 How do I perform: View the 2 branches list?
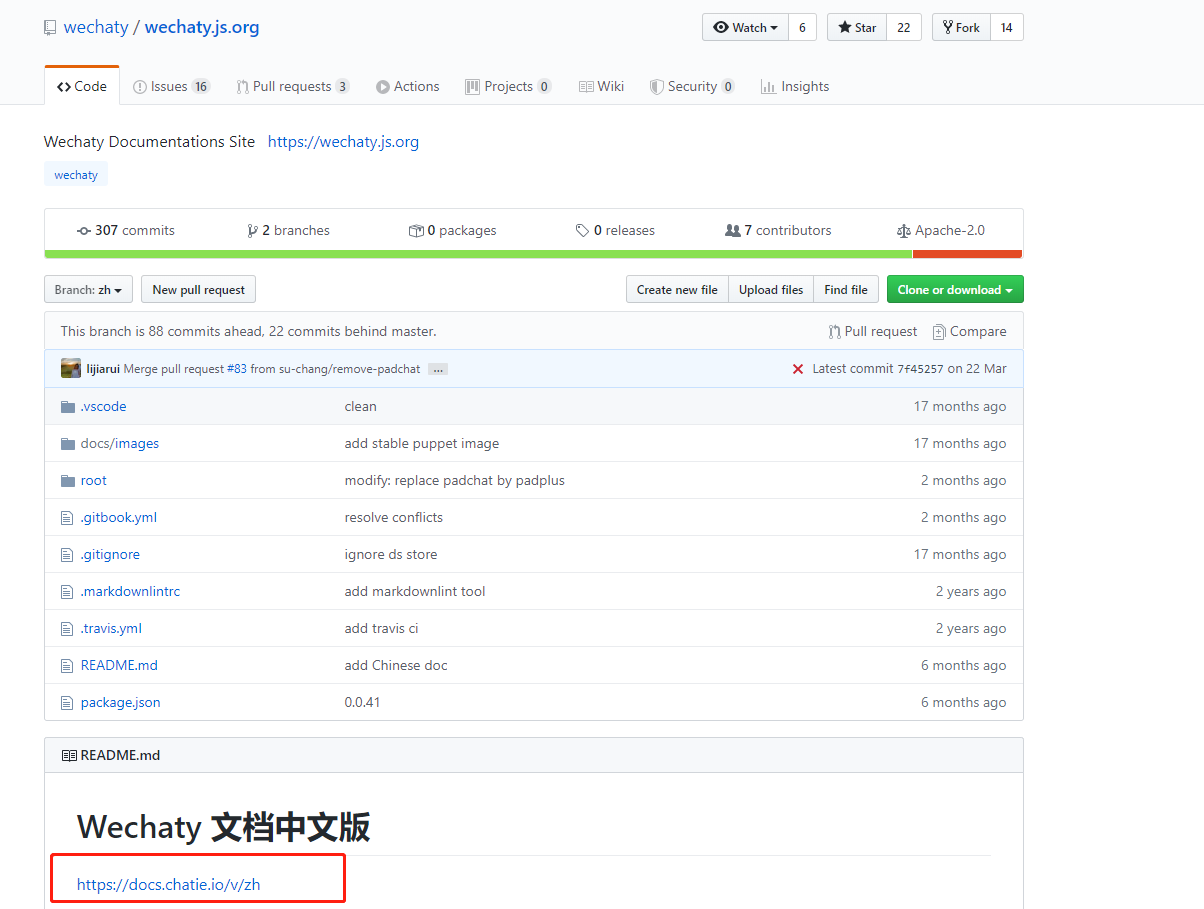(289, 230)
